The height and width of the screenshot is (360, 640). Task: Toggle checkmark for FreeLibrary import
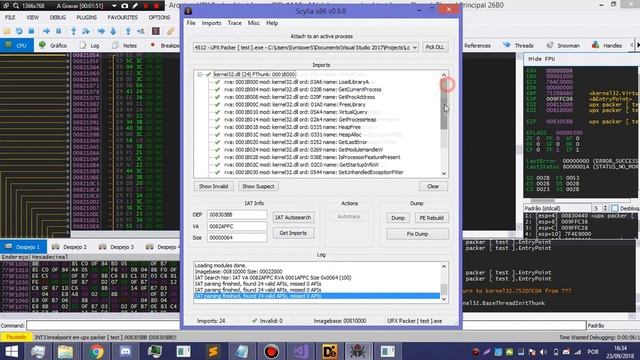point(218,104)
